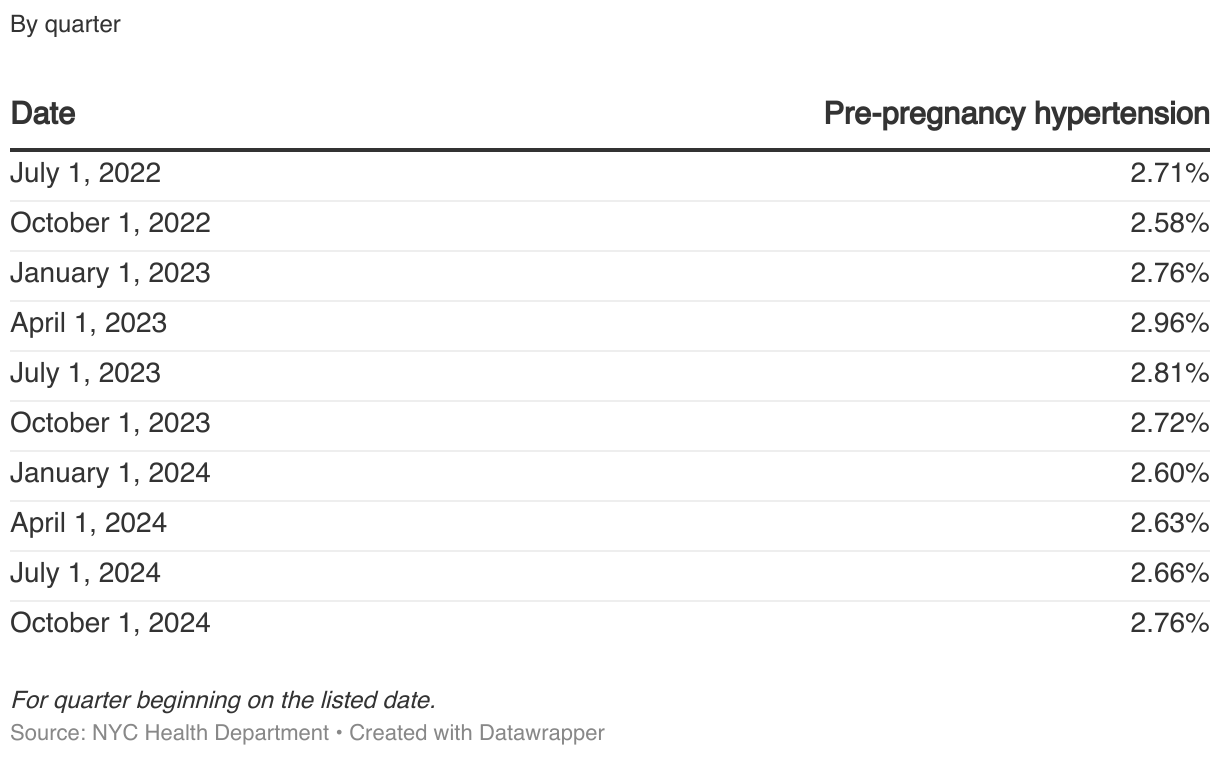1220x758 pixels.
Task: Click the October 1, 2023 row date
Action: pyautogui.click(x=110, y=423)
